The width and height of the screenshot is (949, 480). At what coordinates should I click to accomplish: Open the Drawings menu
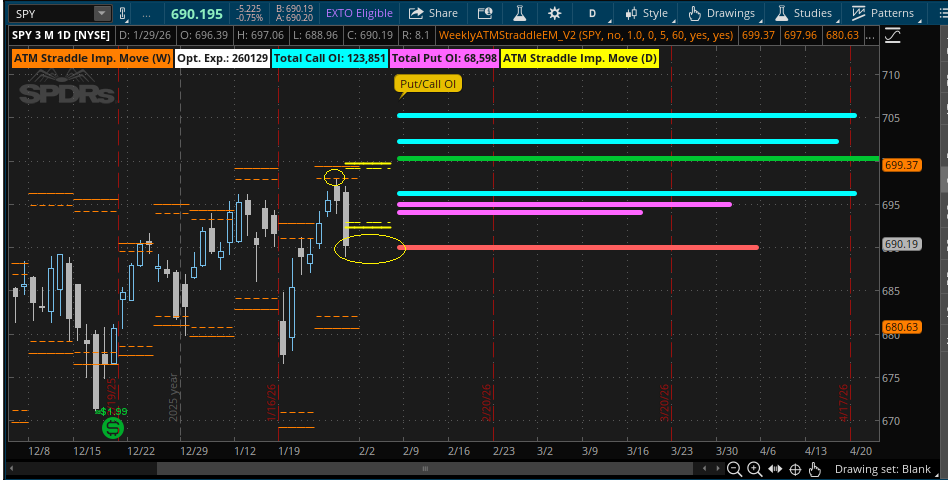[721, 13]
